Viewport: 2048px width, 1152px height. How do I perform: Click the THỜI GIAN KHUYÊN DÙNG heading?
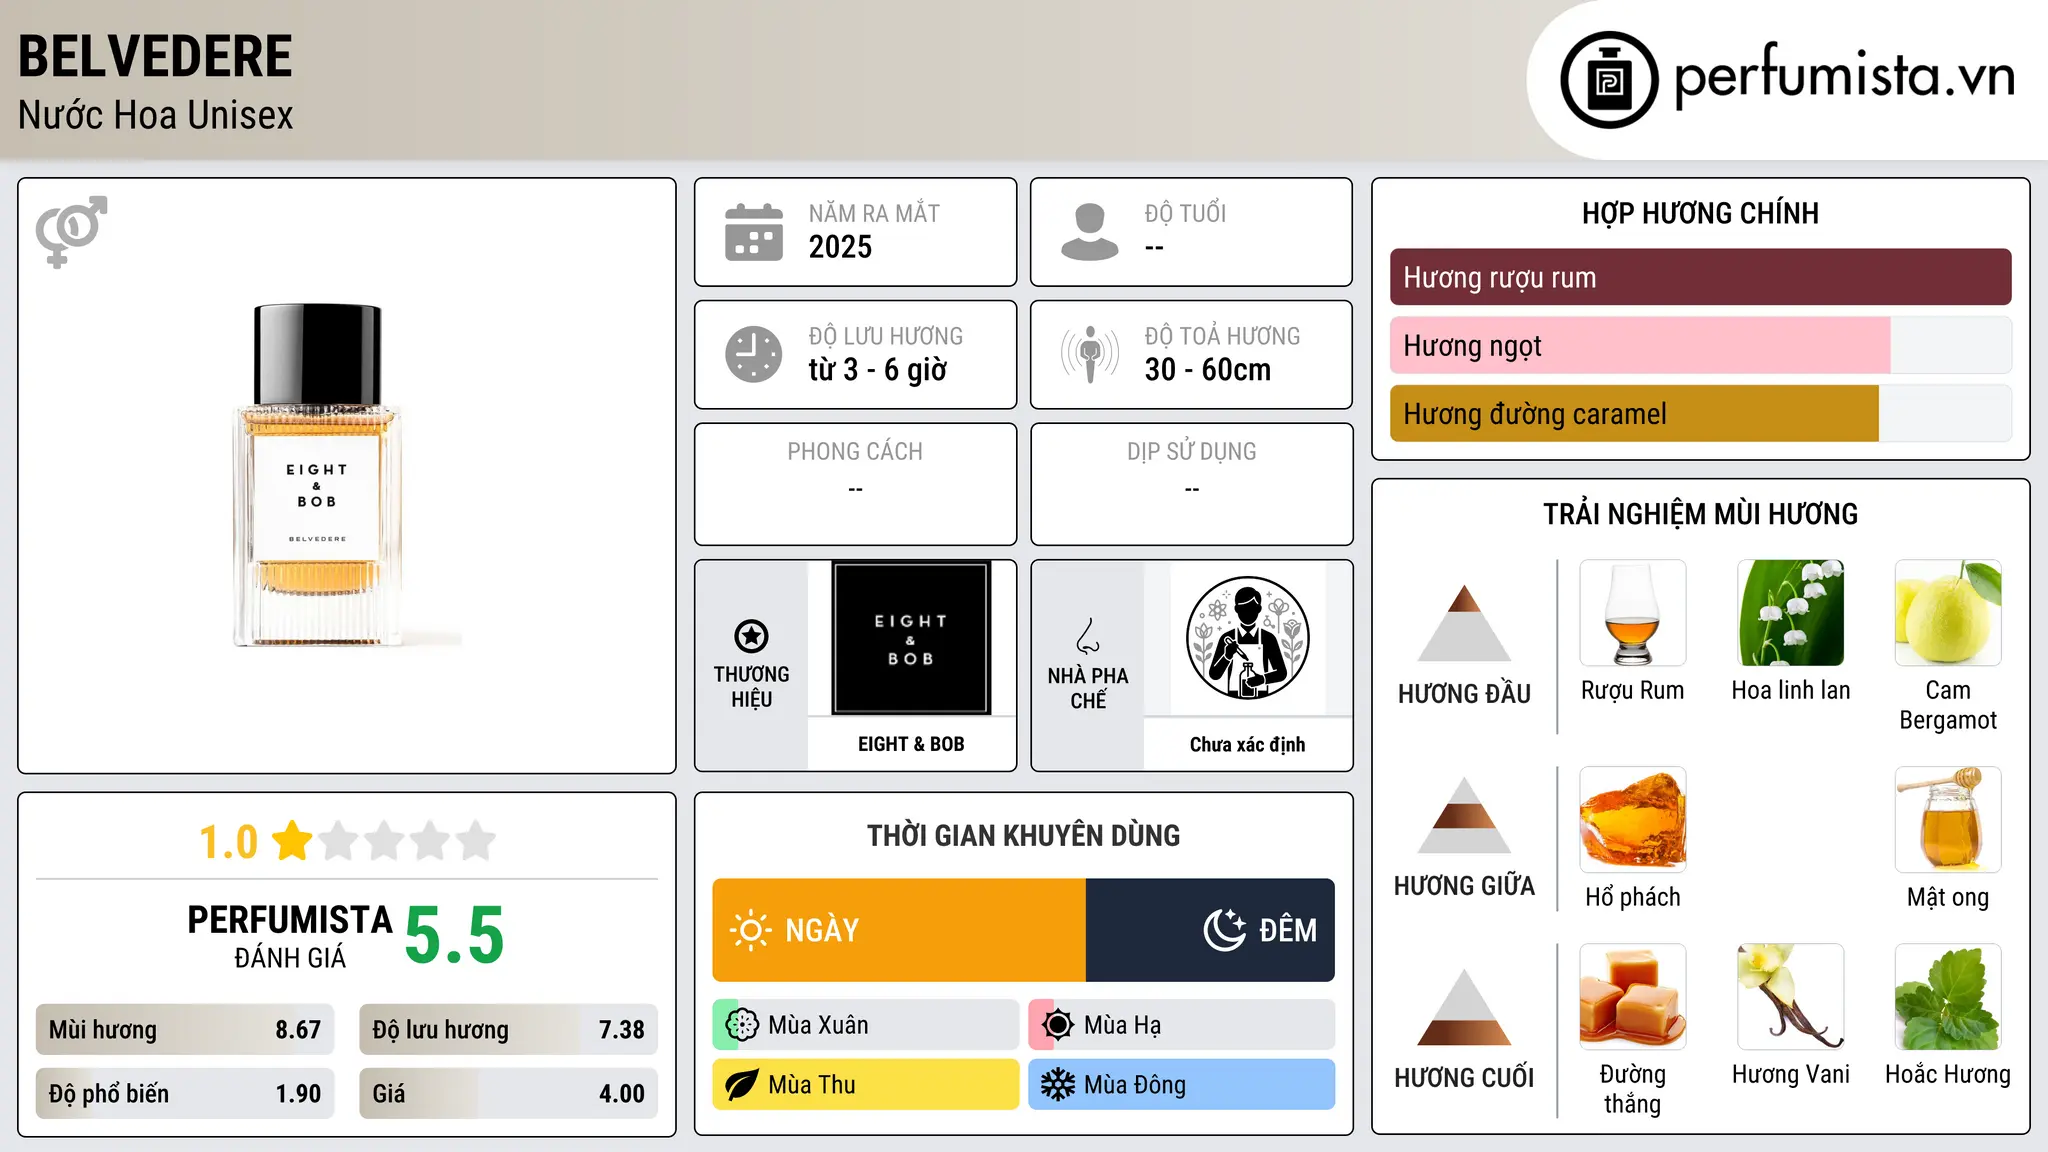[1023, 835]
